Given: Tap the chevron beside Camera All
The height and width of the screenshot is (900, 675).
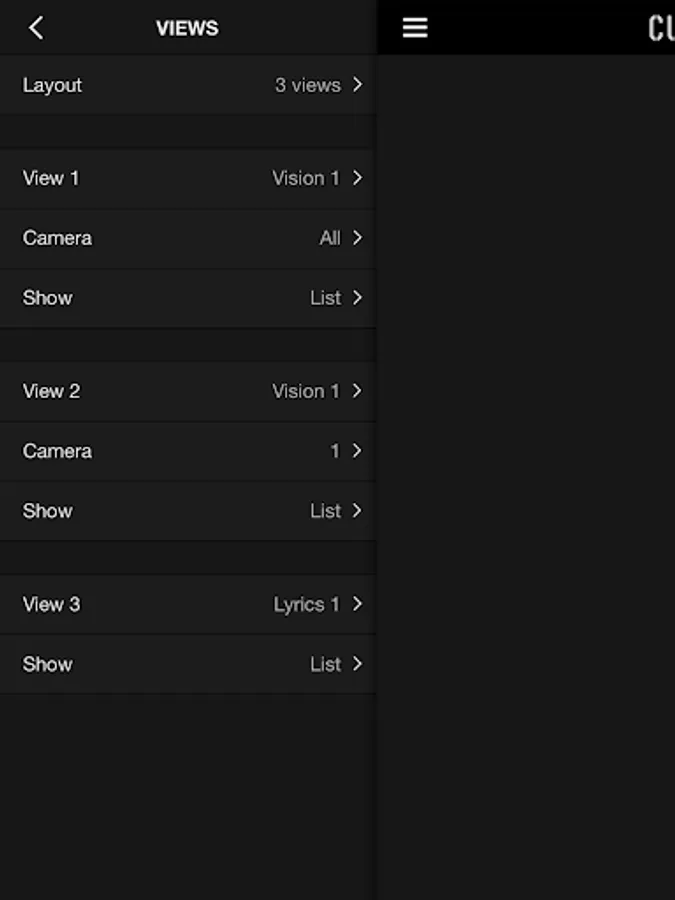Looking at the screenshot, I should coord(357,238).
